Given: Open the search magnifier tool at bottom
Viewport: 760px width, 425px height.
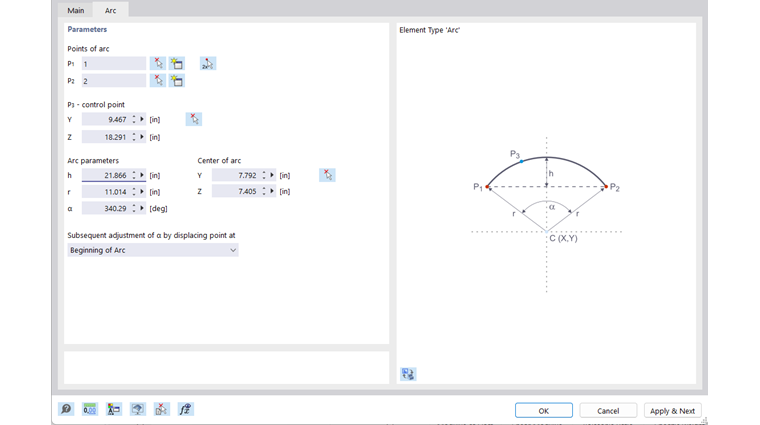Looking at the screenshot, I should click(66, 409).
